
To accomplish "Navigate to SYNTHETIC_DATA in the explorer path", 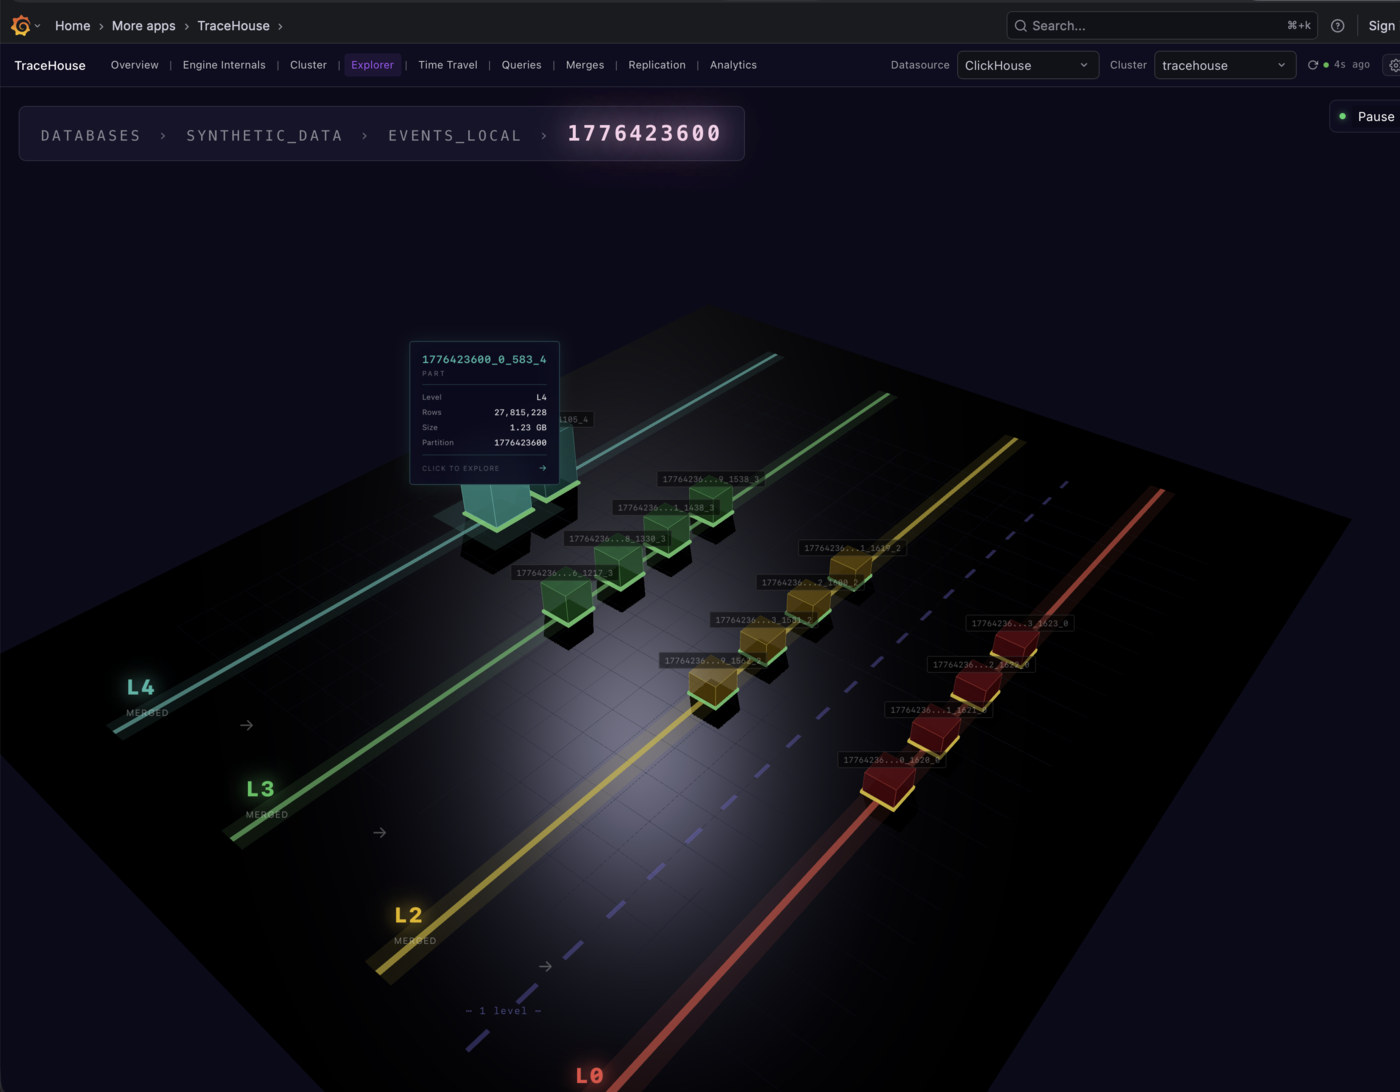I will (264, 135).
